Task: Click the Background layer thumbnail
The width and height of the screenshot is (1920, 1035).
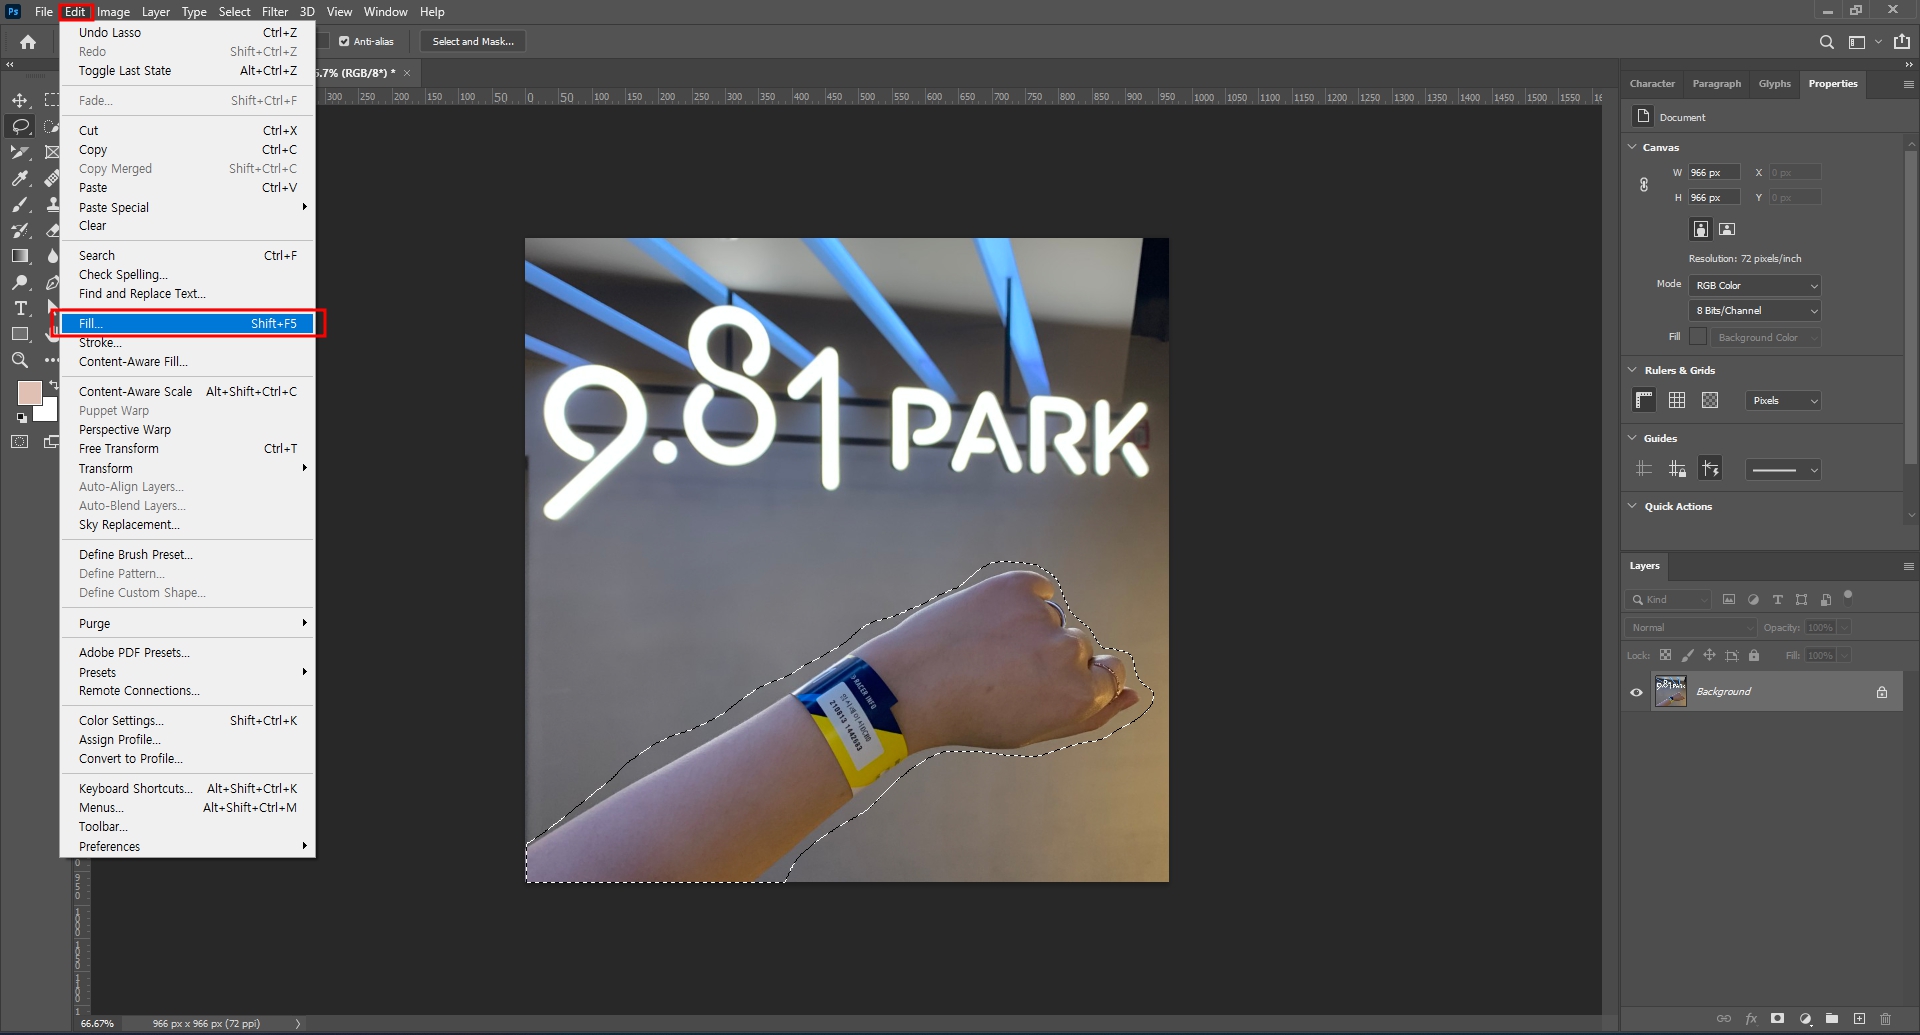Action: pos(1670,692)
